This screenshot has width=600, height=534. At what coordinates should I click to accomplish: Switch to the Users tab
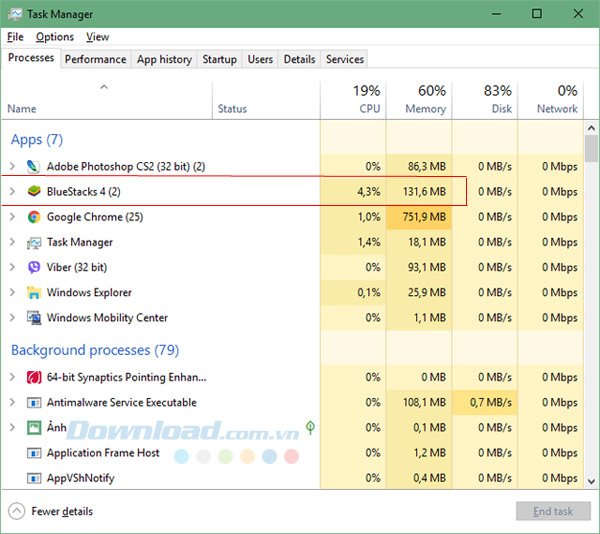click(260, 59)
